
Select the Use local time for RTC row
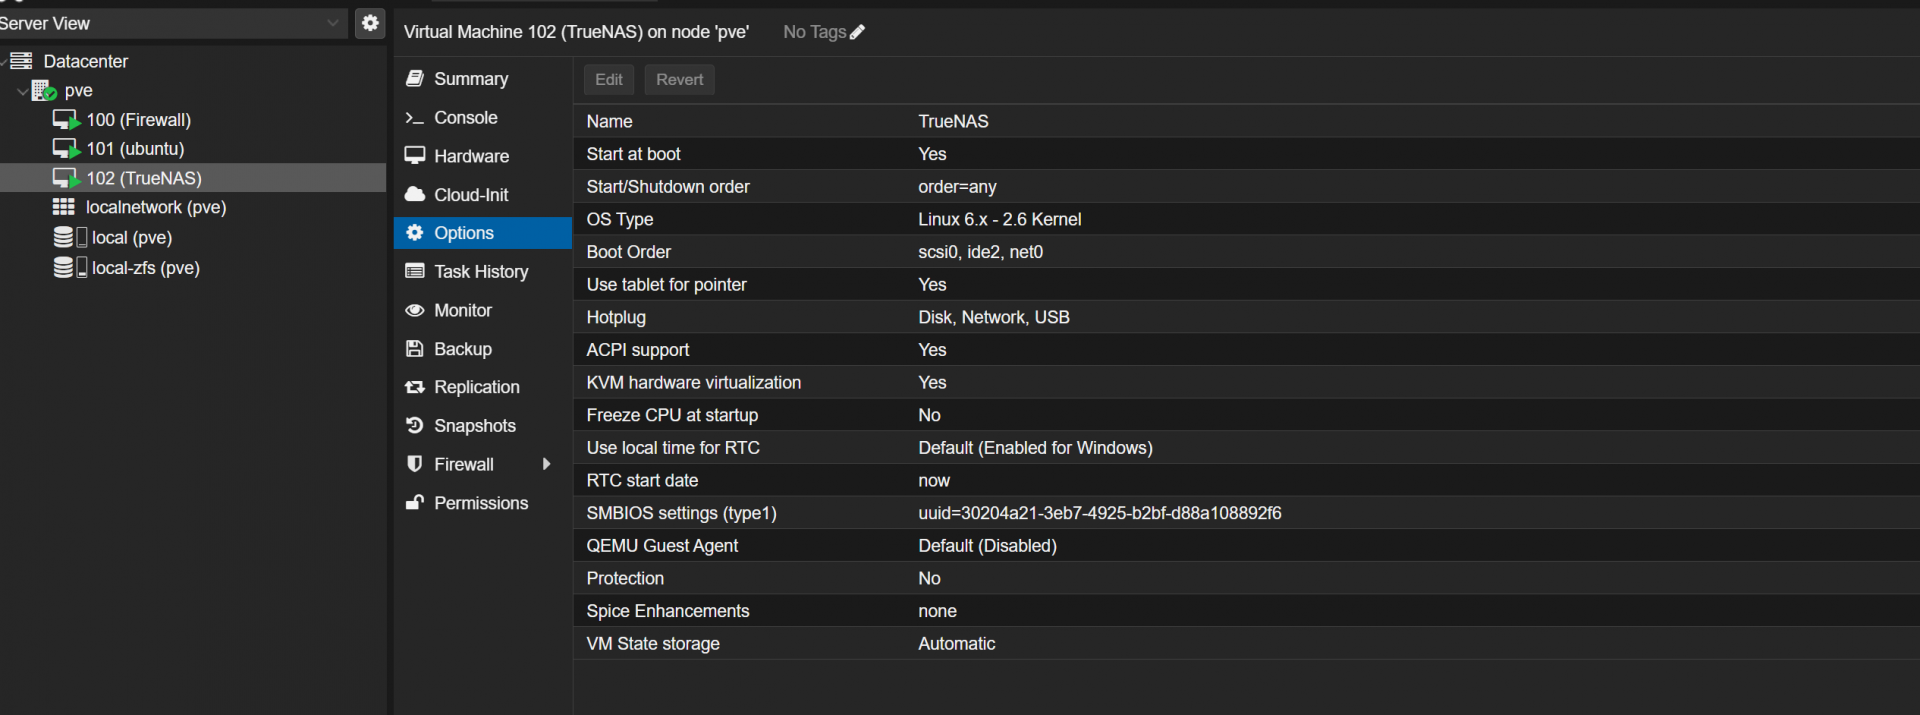click(x=1248, y=448)
